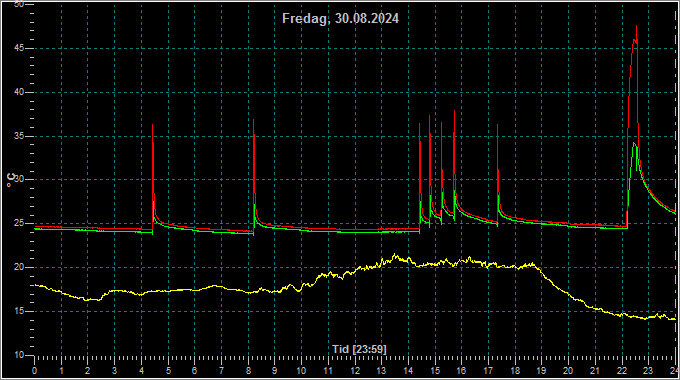Click the chart title Fredag, 30.08.2024
680x380 pixels.
[340, 19]
